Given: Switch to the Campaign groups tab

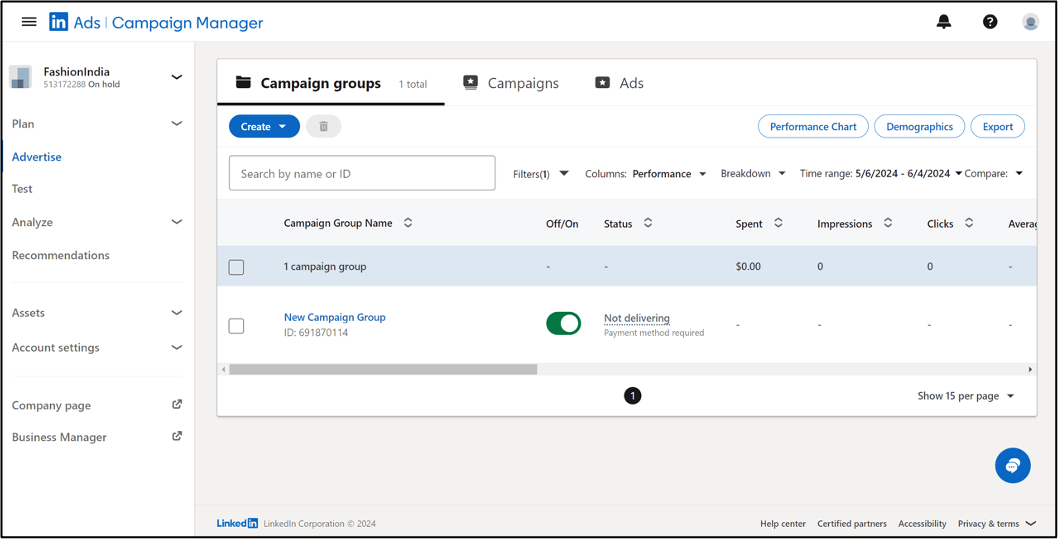Looking at the screenshot, I should 332,83.
